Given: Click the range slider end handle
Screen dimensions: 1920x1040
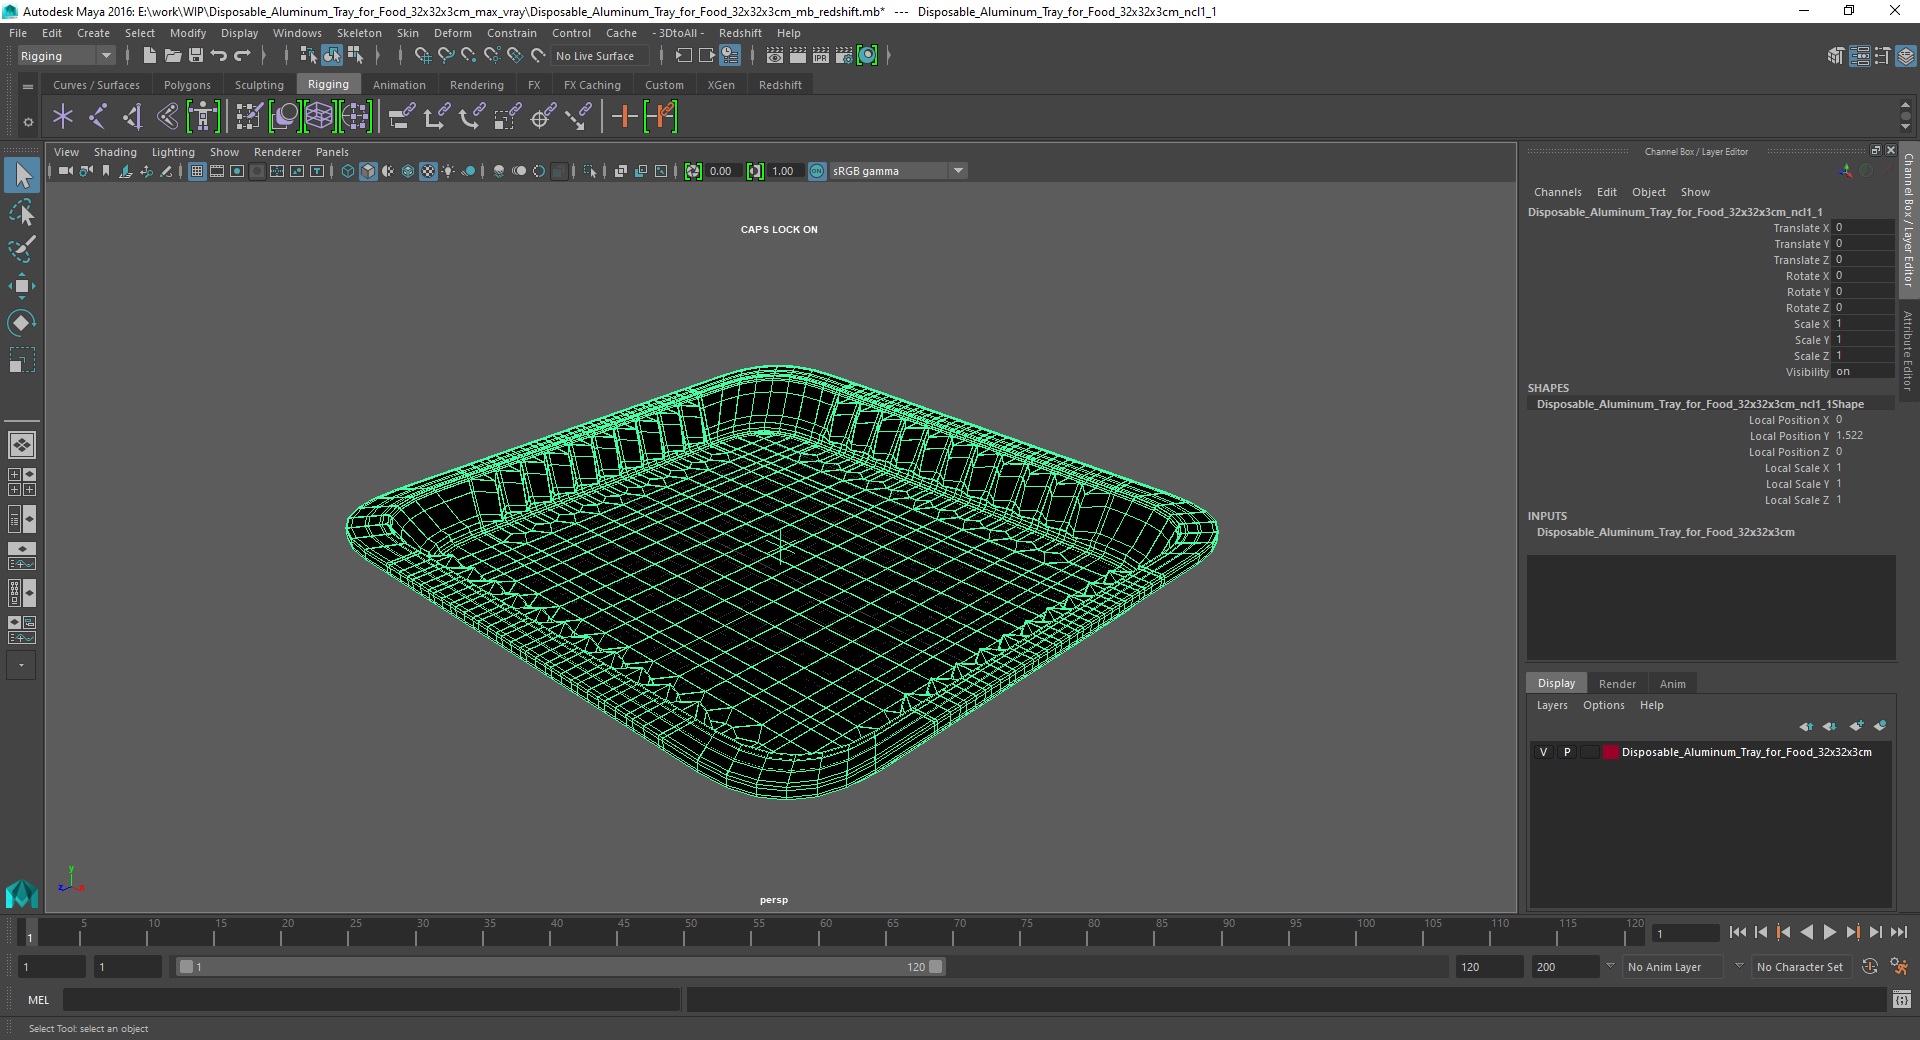Looking at the screenshot, I should 936,967.
